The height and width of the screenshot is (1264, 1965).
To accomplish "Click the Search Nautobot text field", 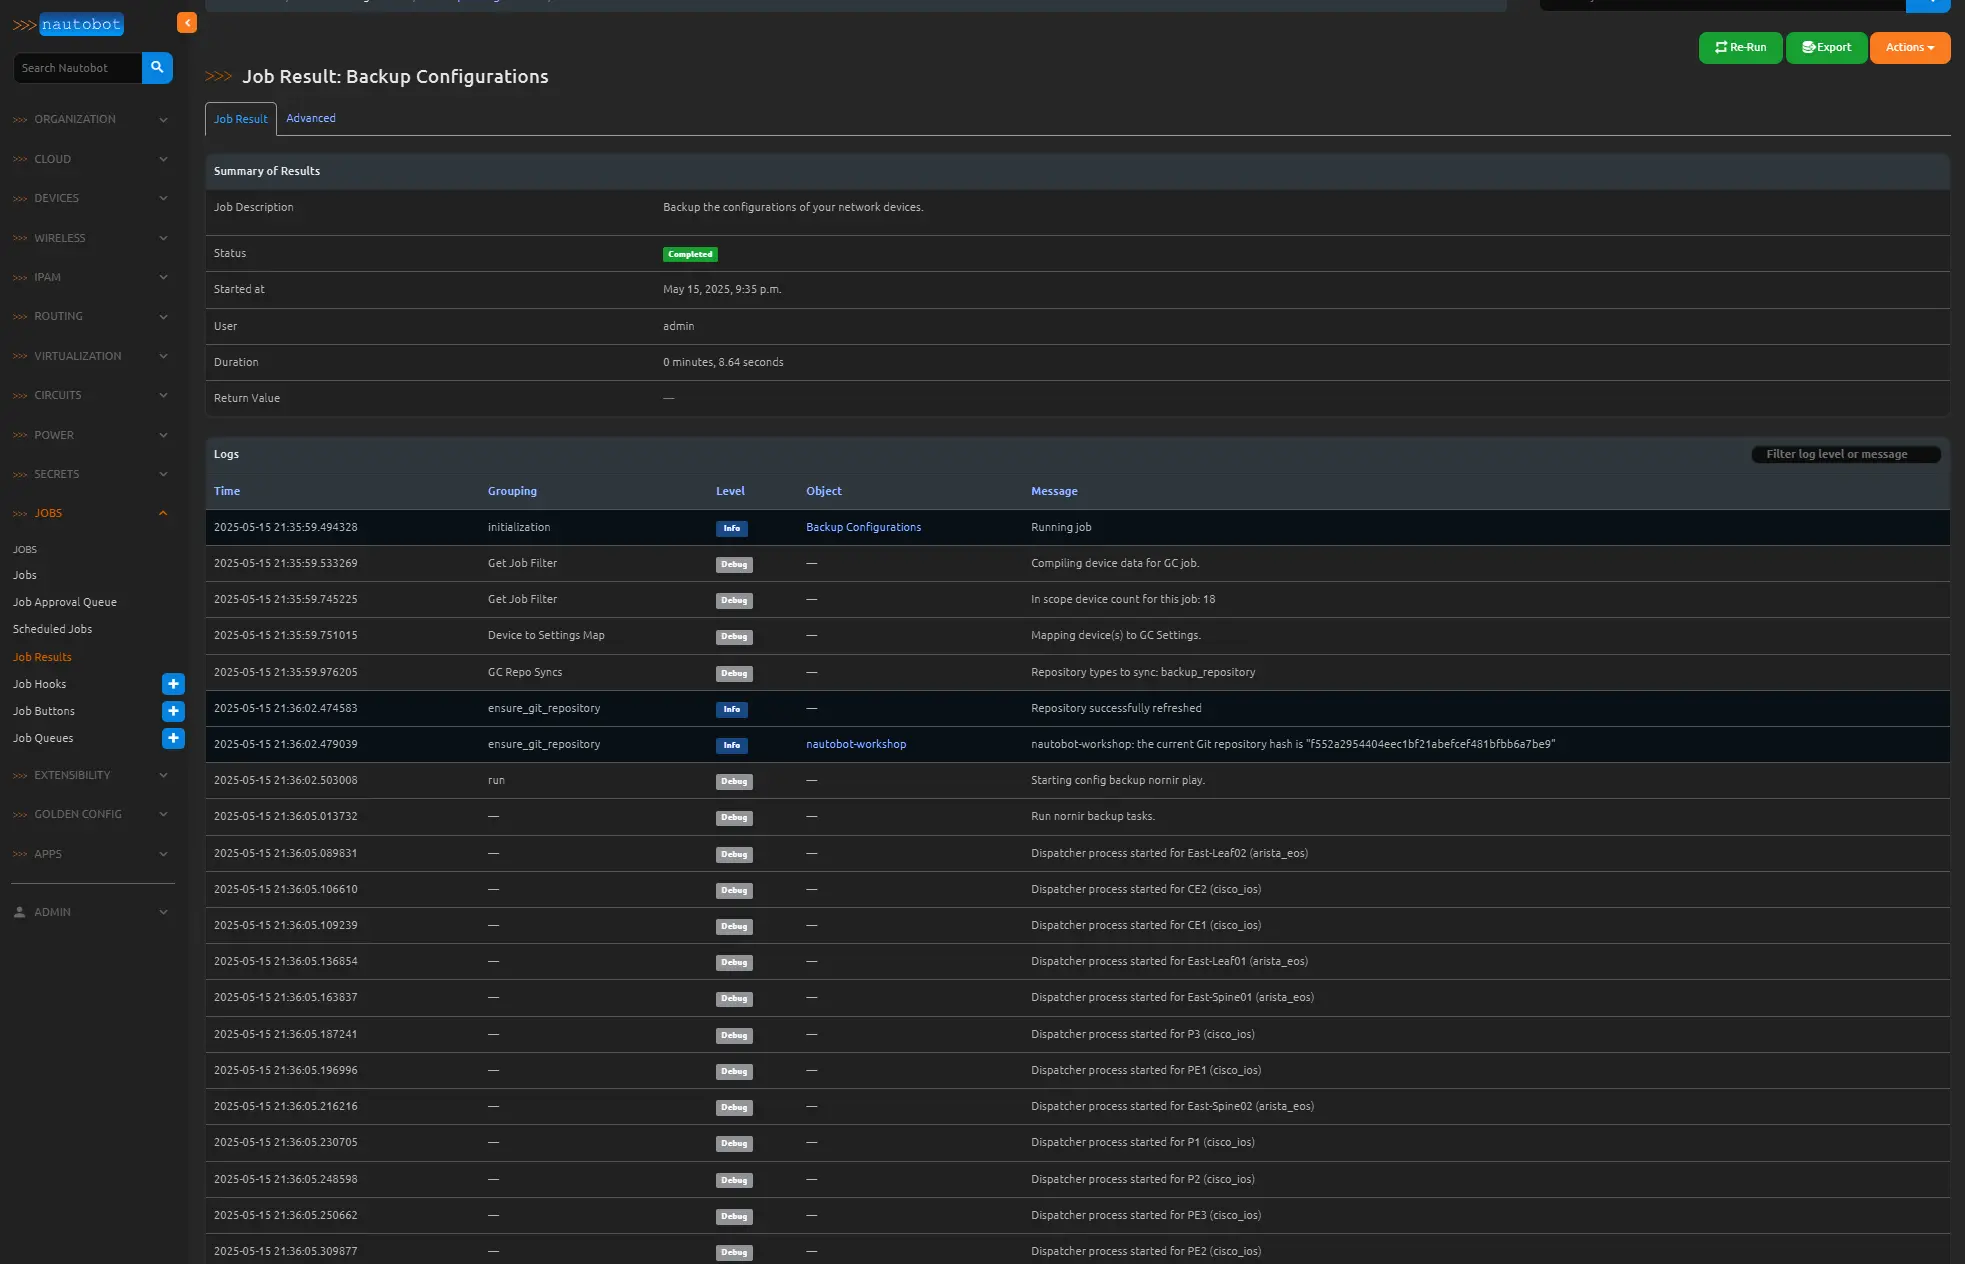I will point(78,68).
